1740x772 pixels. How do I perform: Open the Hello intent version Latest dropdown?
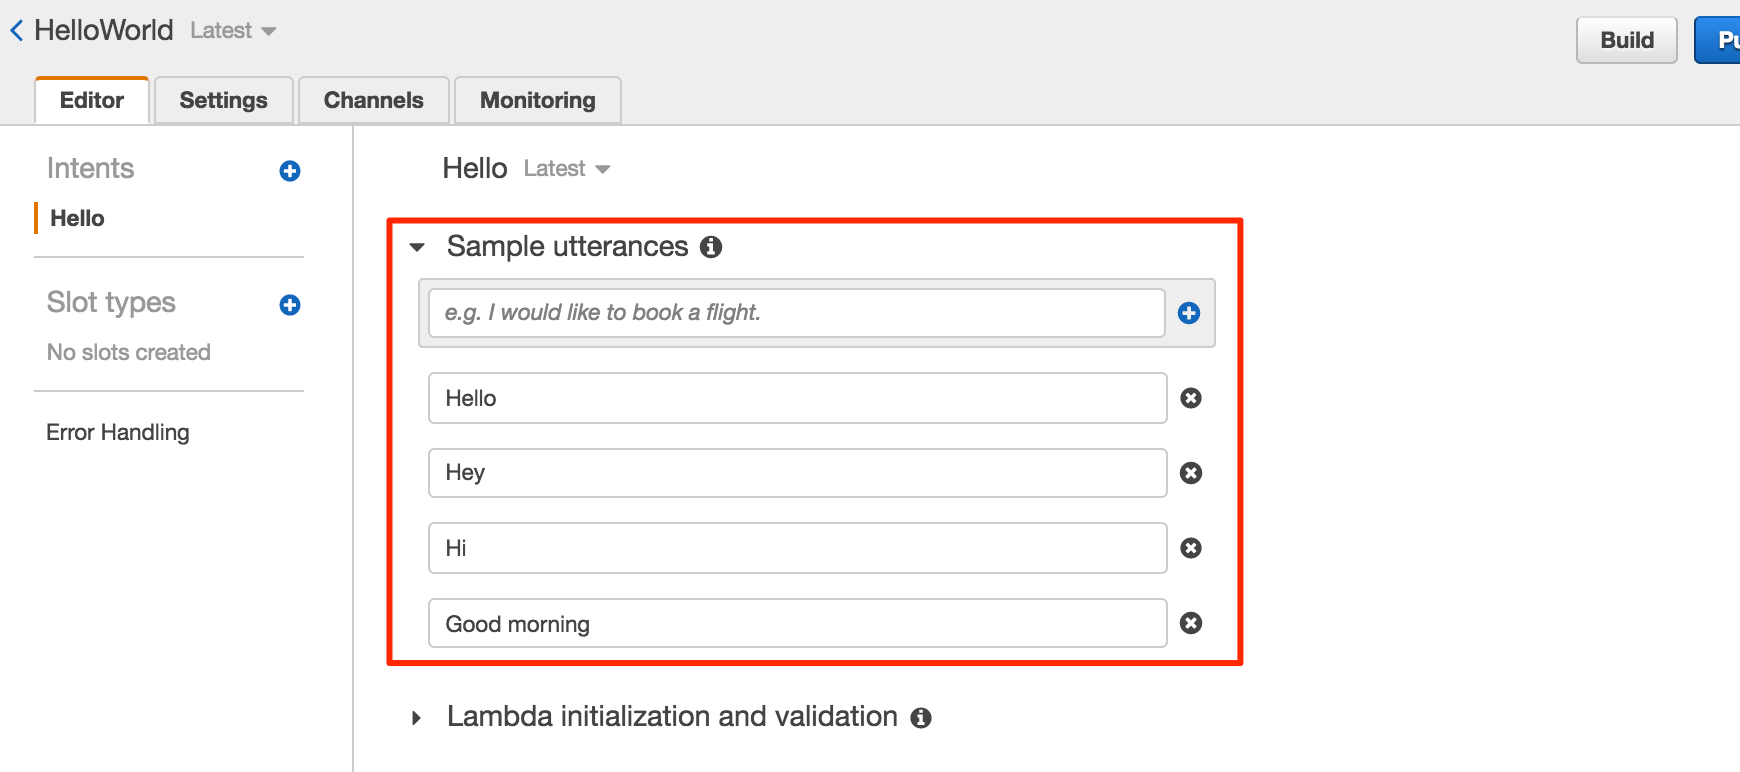click(567, 169)
